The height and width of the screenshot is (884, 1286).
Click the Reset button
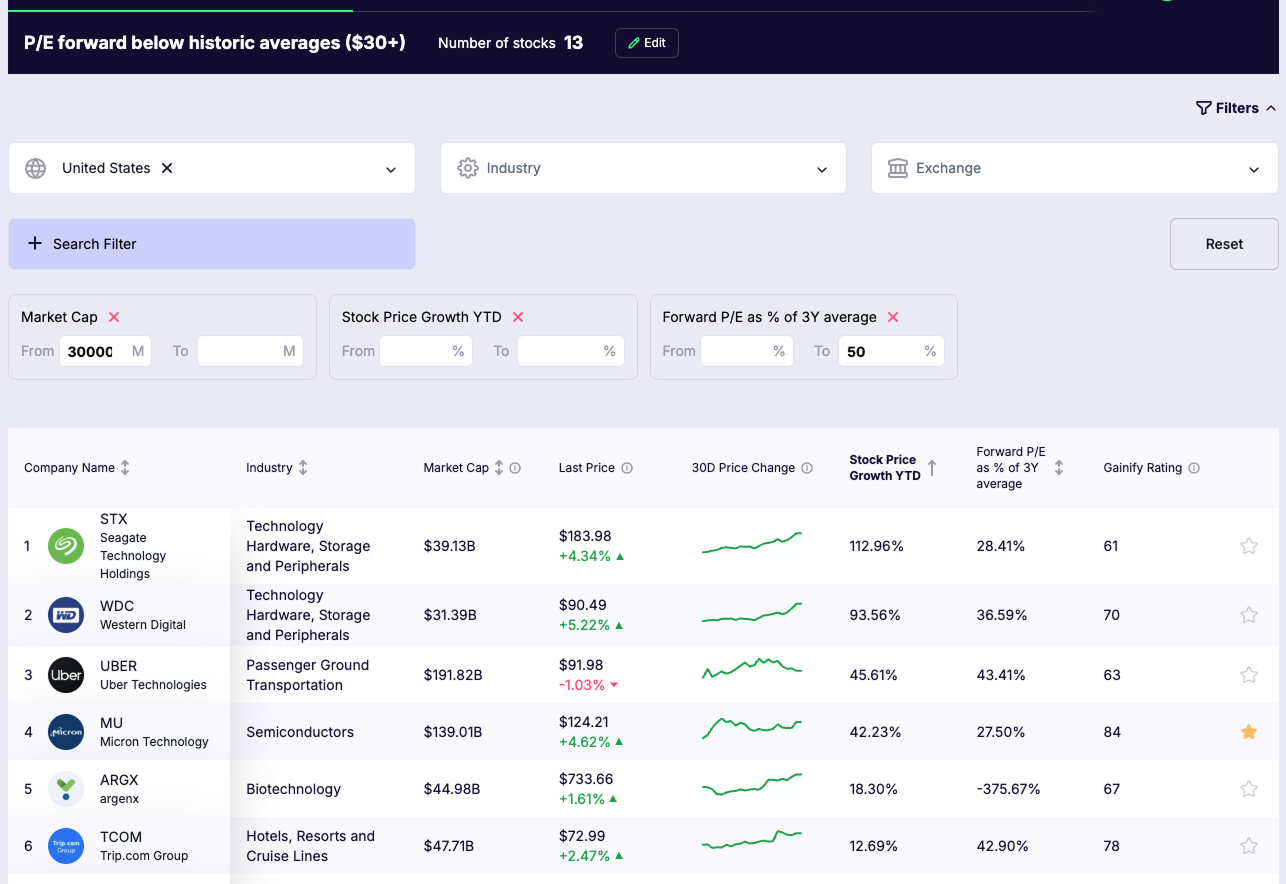1224,244
